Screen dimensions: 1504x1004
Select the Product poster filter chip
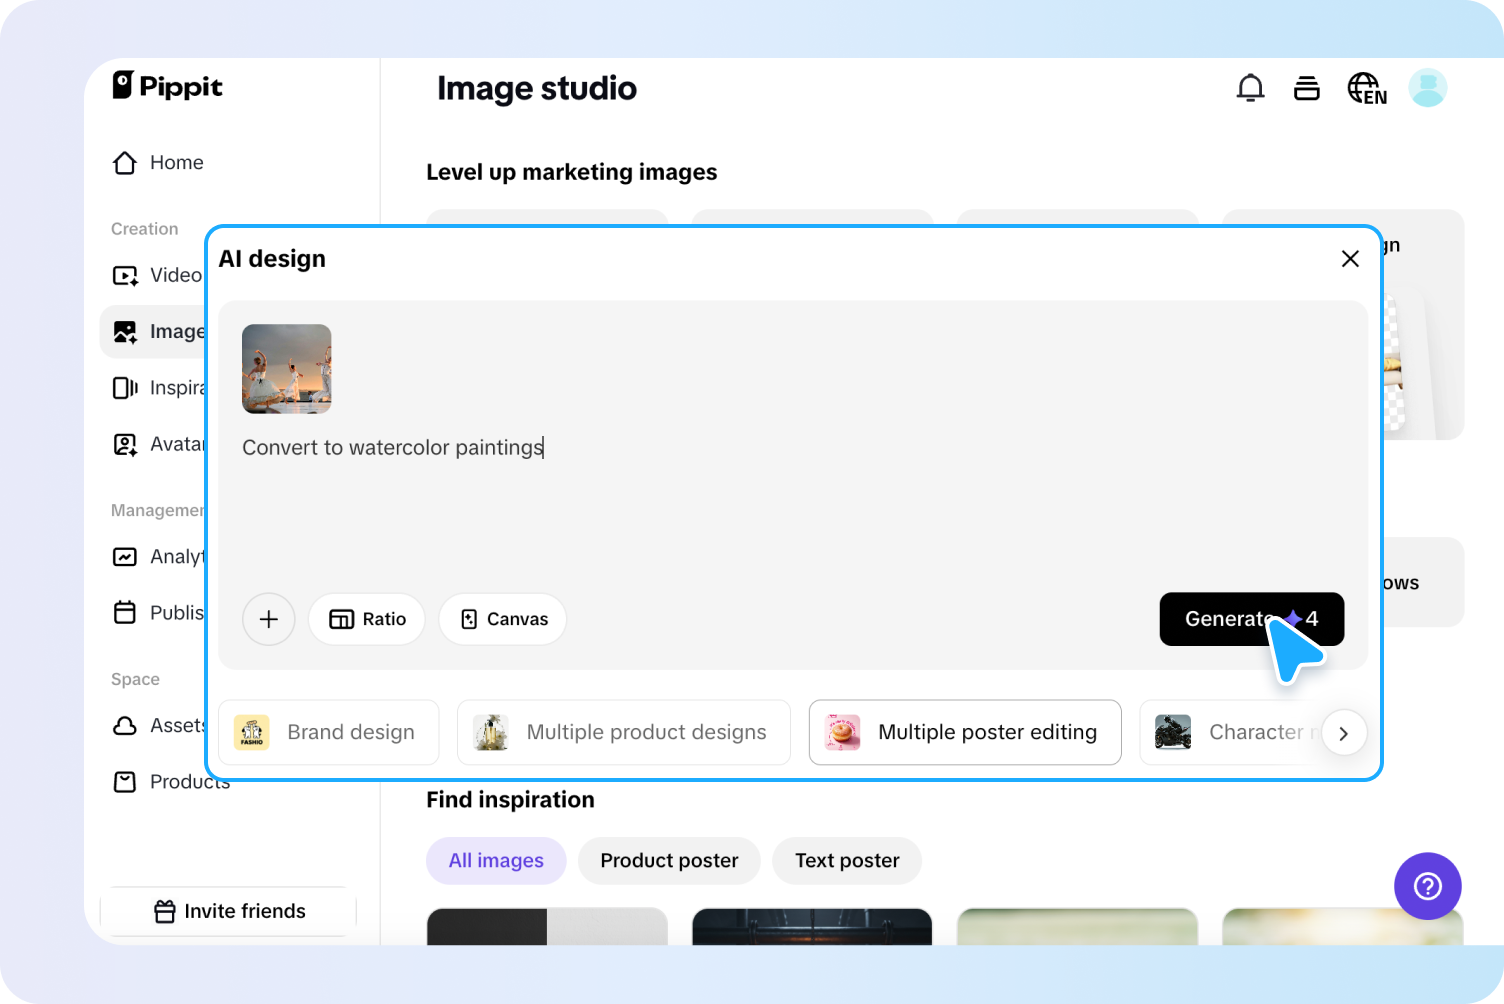669,861
